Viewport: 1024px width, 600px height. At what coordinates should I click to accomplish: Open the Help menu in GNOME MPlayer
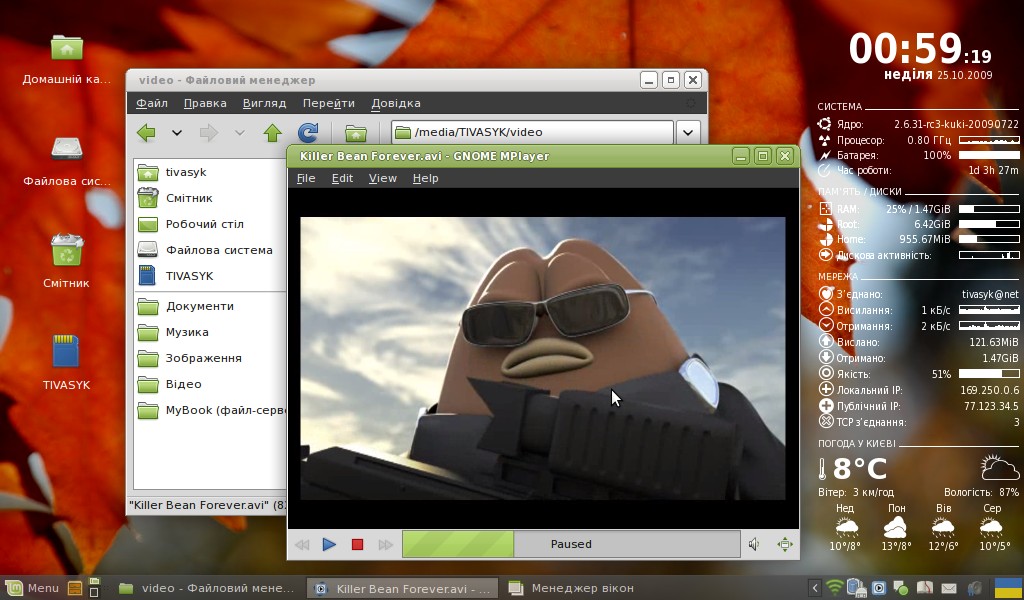425,178
